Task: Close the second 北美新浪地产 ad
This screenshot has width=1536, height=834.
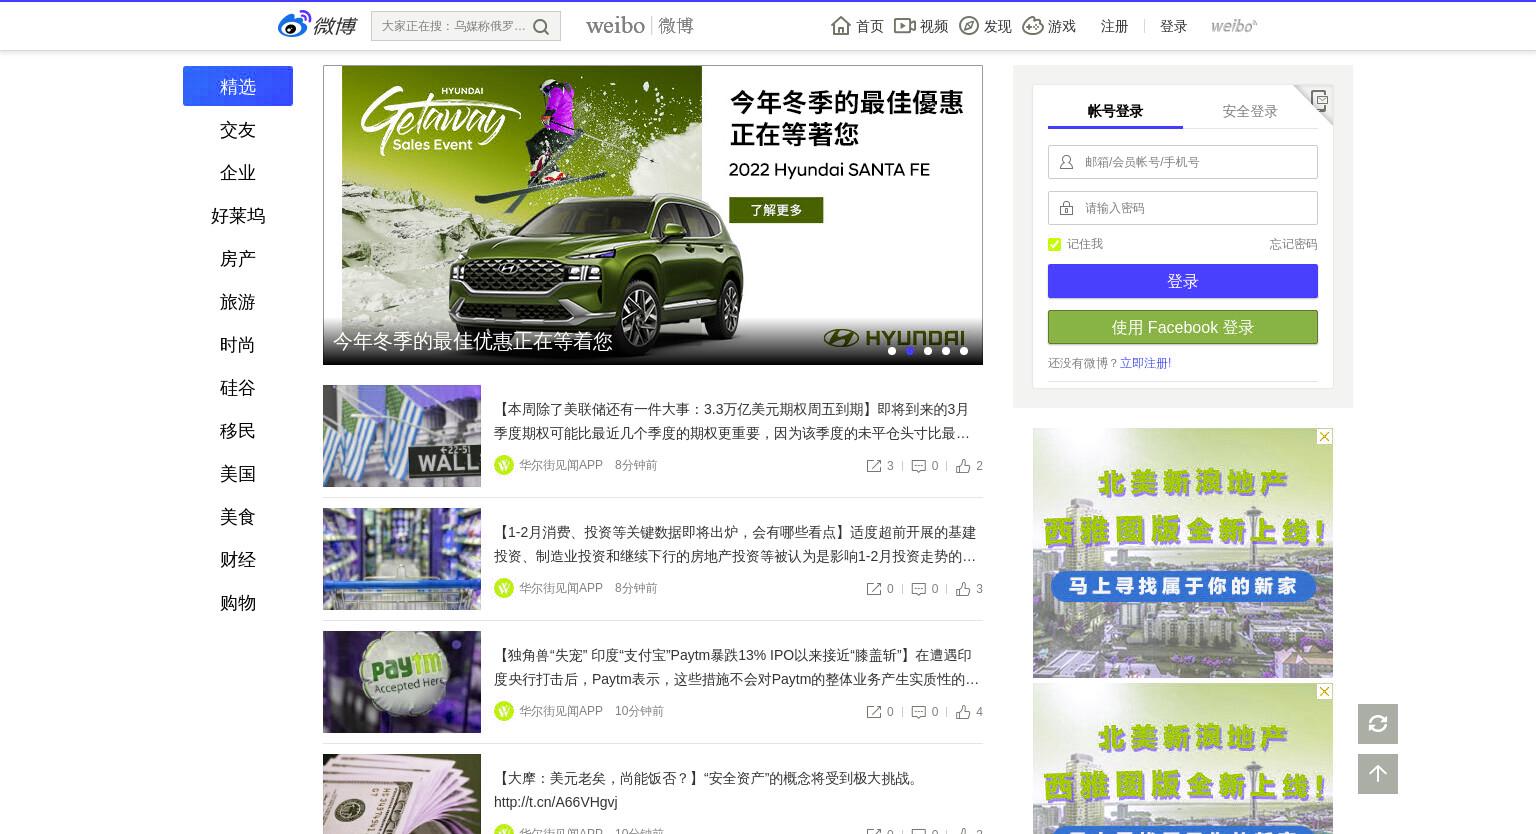Action: [x=1324, y=692]
